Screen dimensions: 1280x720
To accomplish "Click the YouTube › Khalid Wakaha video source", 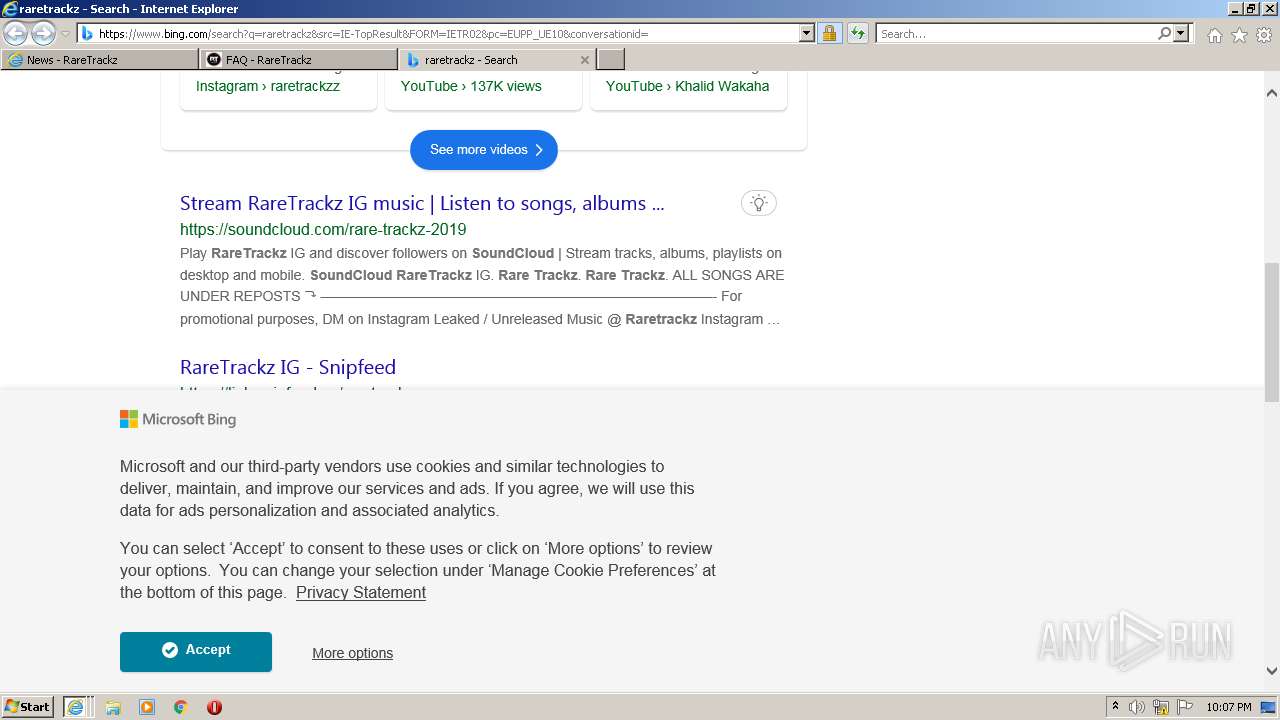I will pos(687,86).
